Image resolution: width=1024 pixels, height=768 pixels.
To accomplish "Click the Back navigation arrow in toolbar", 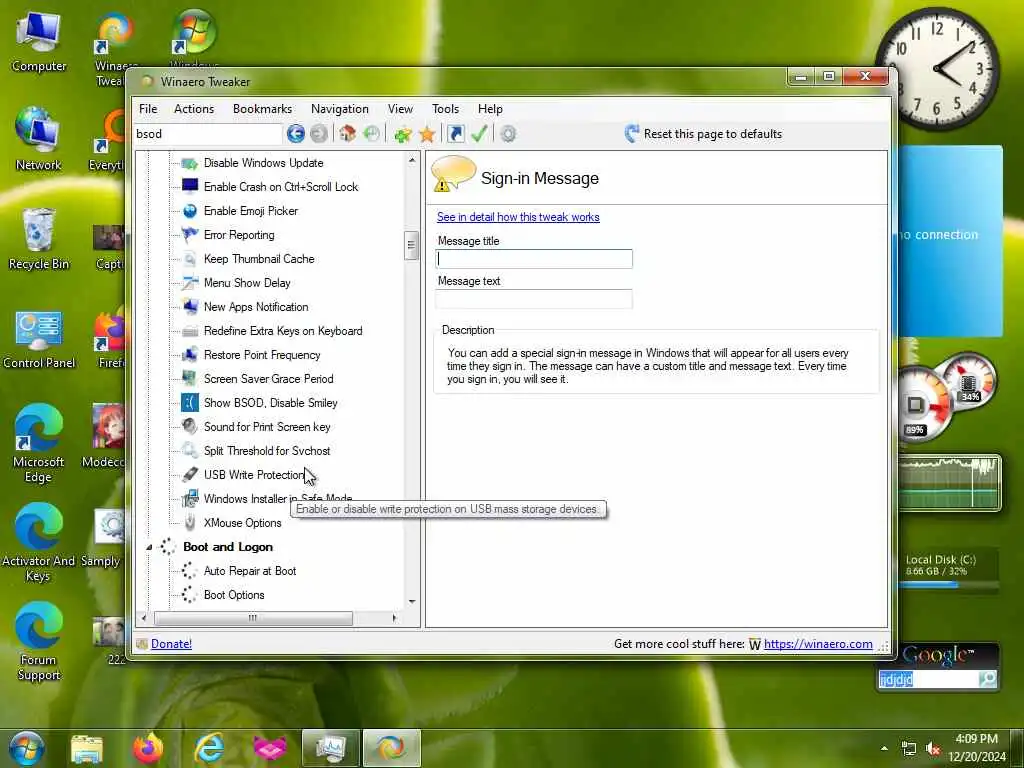I will tap(296, 134).
